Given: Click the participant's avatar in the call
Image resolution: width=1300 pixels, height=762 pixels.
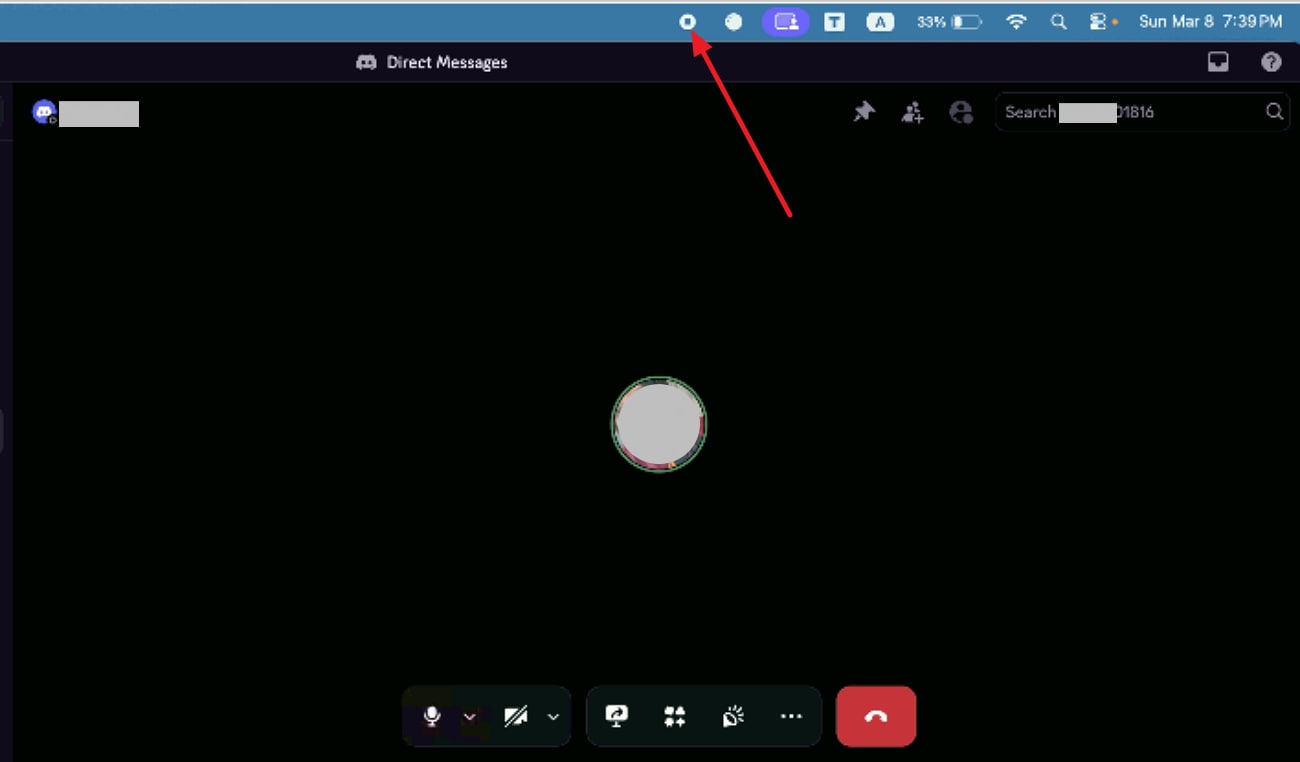Looking at the screenshot, I should (659, 424).
